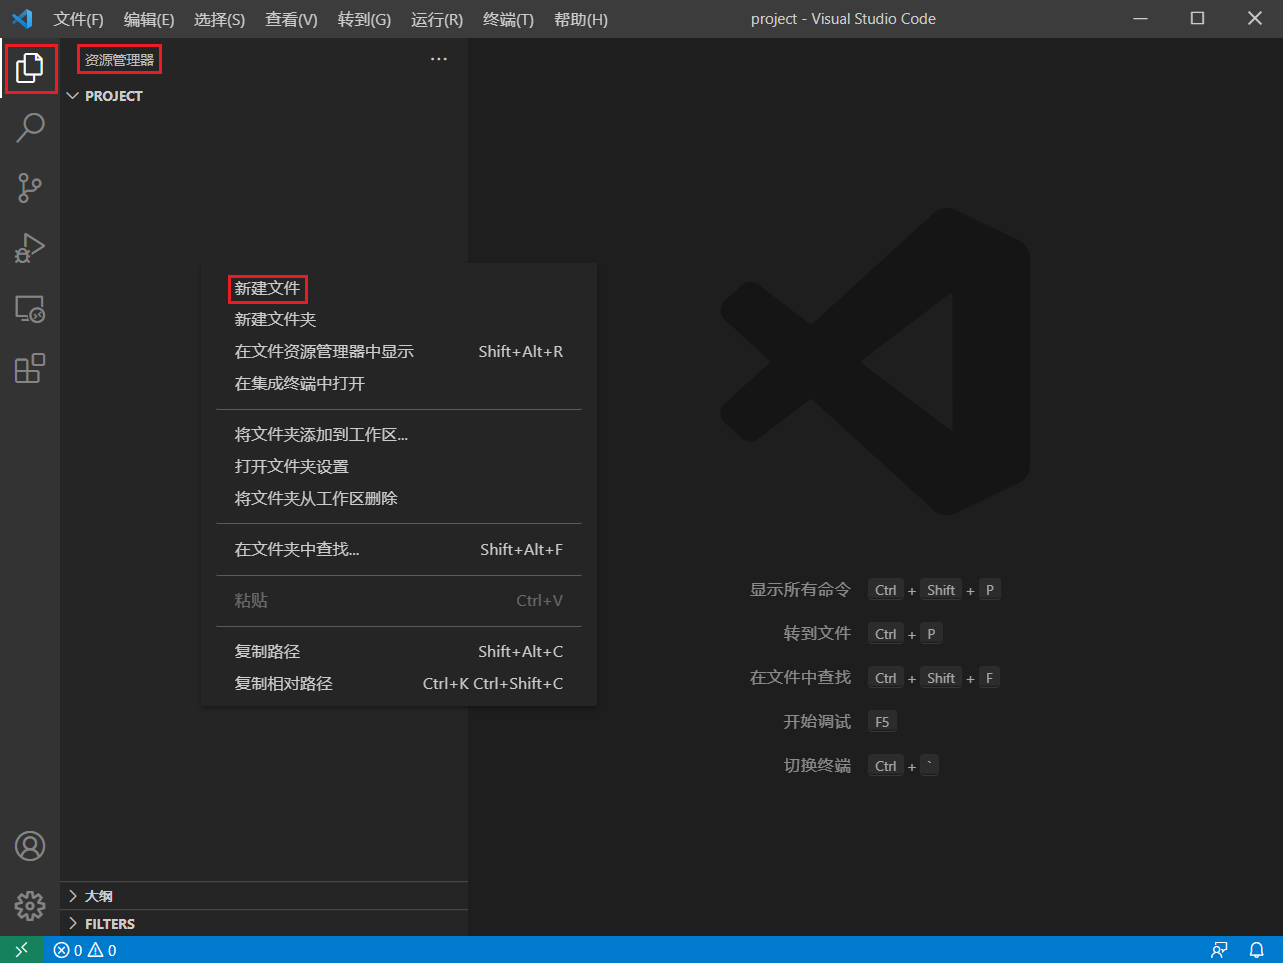Open the Source Control icon
The height and width of the screenshot is (963, 1283).
(30, 188)
